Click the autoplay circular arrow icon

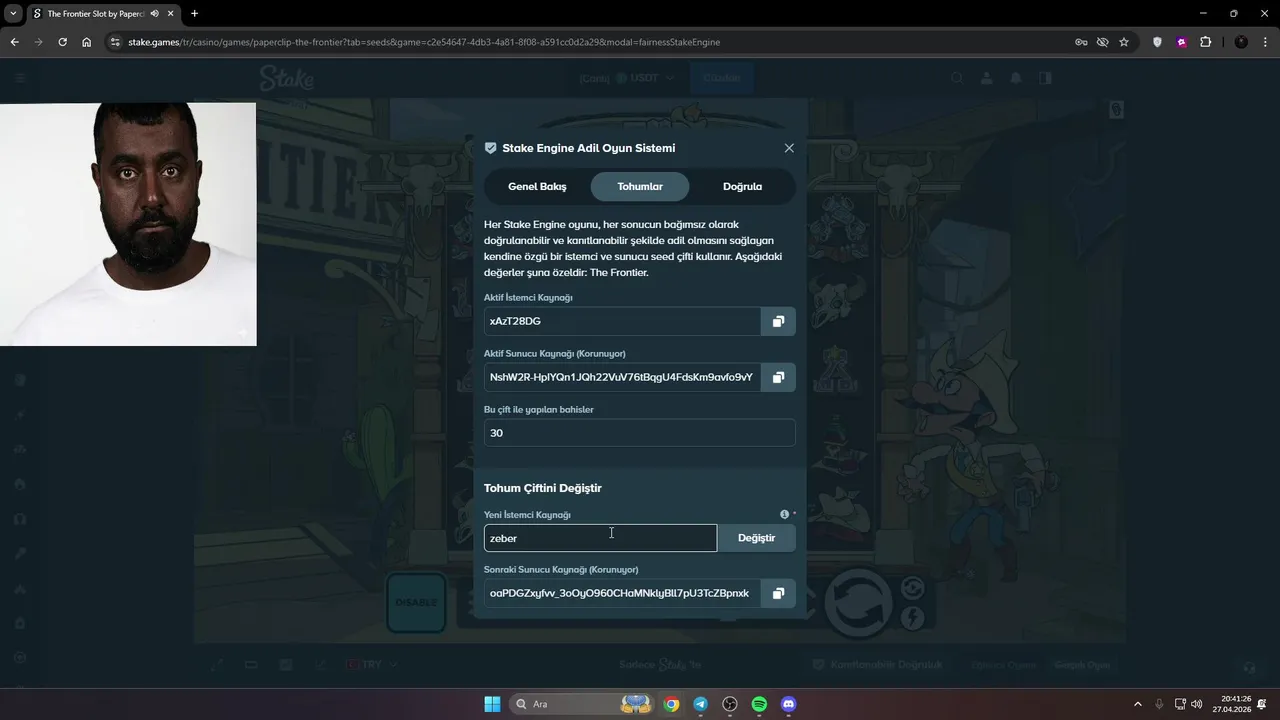(912, 587)
